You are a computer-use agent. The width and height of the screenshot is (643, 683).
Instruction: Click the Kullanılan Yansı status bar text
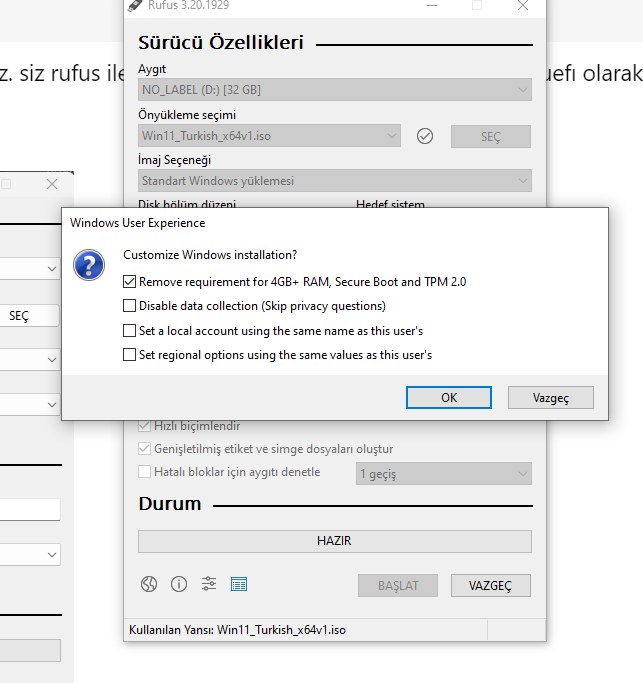(x=237, y=630)
